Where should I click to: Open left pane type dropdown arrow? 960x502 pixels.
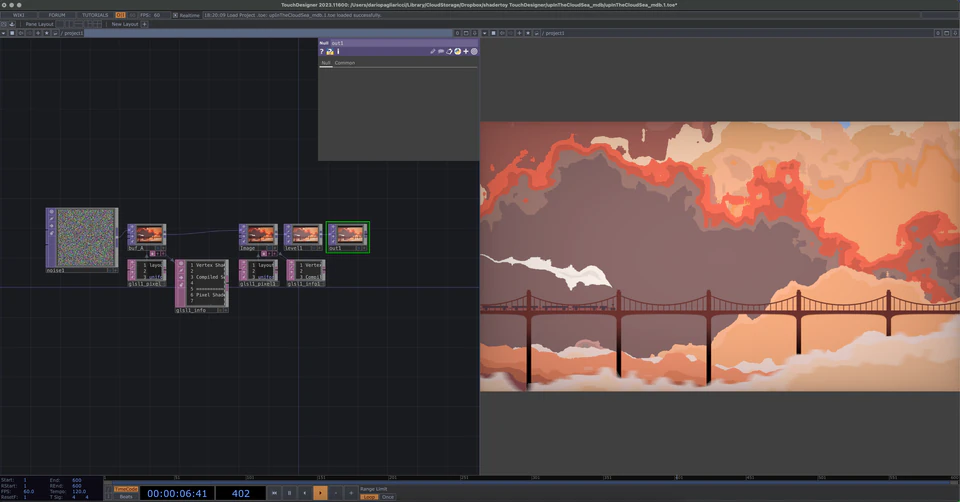pos(3,33)
